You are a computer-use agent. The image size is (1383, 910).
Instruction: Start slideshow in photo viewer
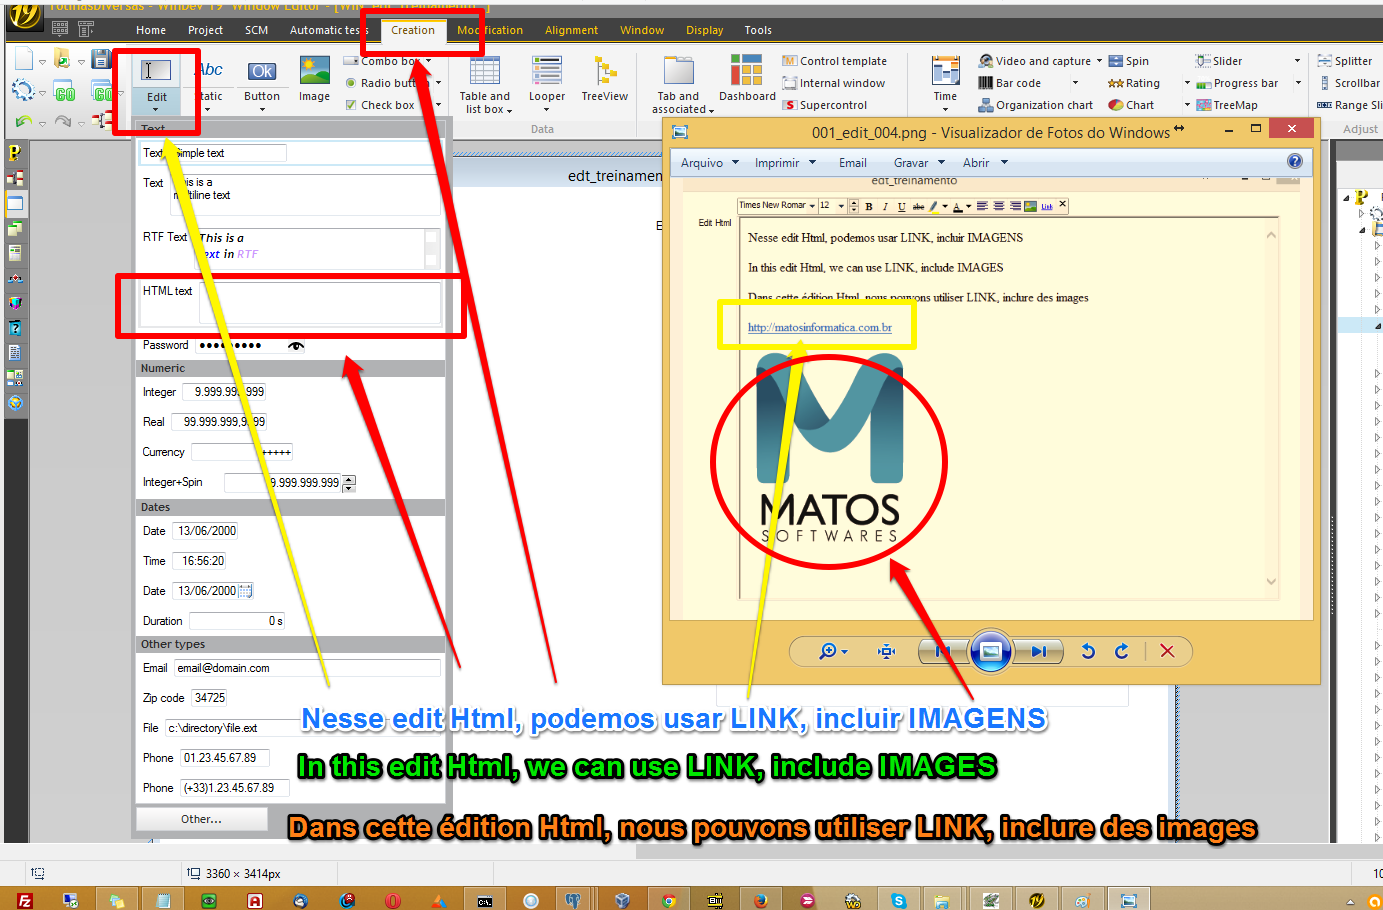point(990,651)
